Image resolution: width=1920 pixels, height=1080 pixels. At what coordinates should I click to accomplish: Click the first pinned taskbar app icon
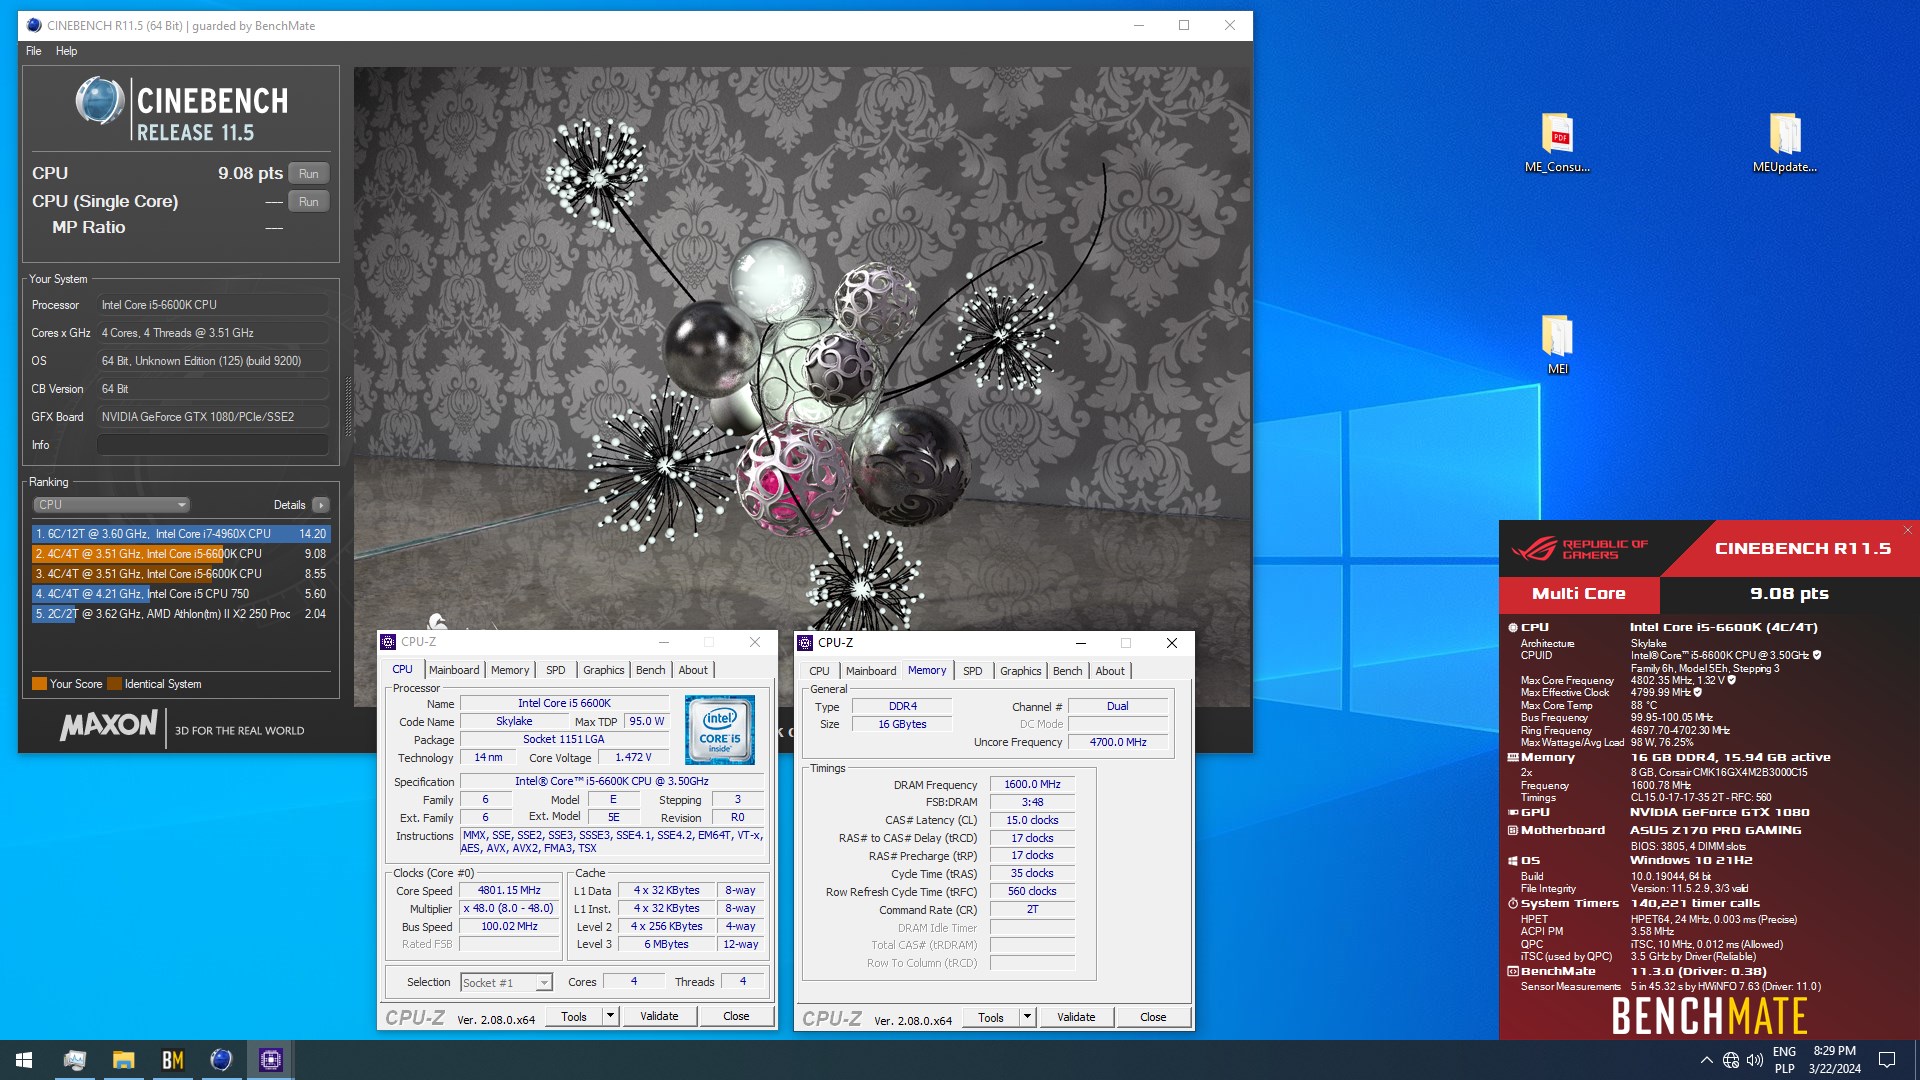click(74, 1060)
